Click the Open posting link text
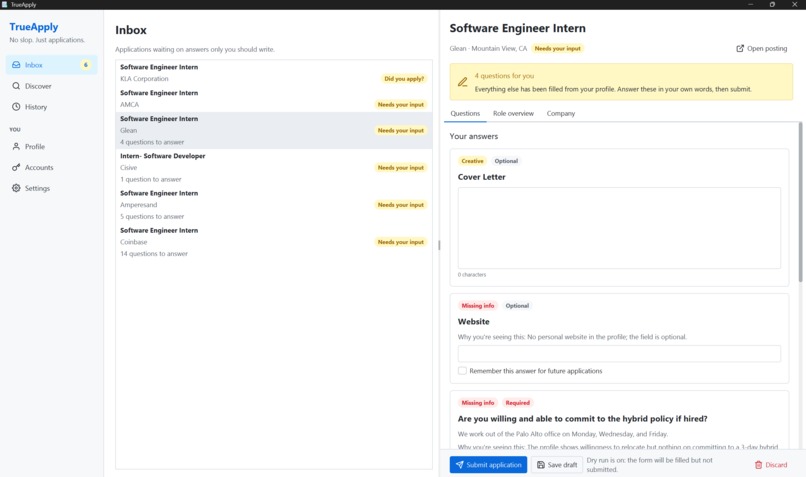Image resolution: width=806 pixels, height=477 pixels. 767,48
